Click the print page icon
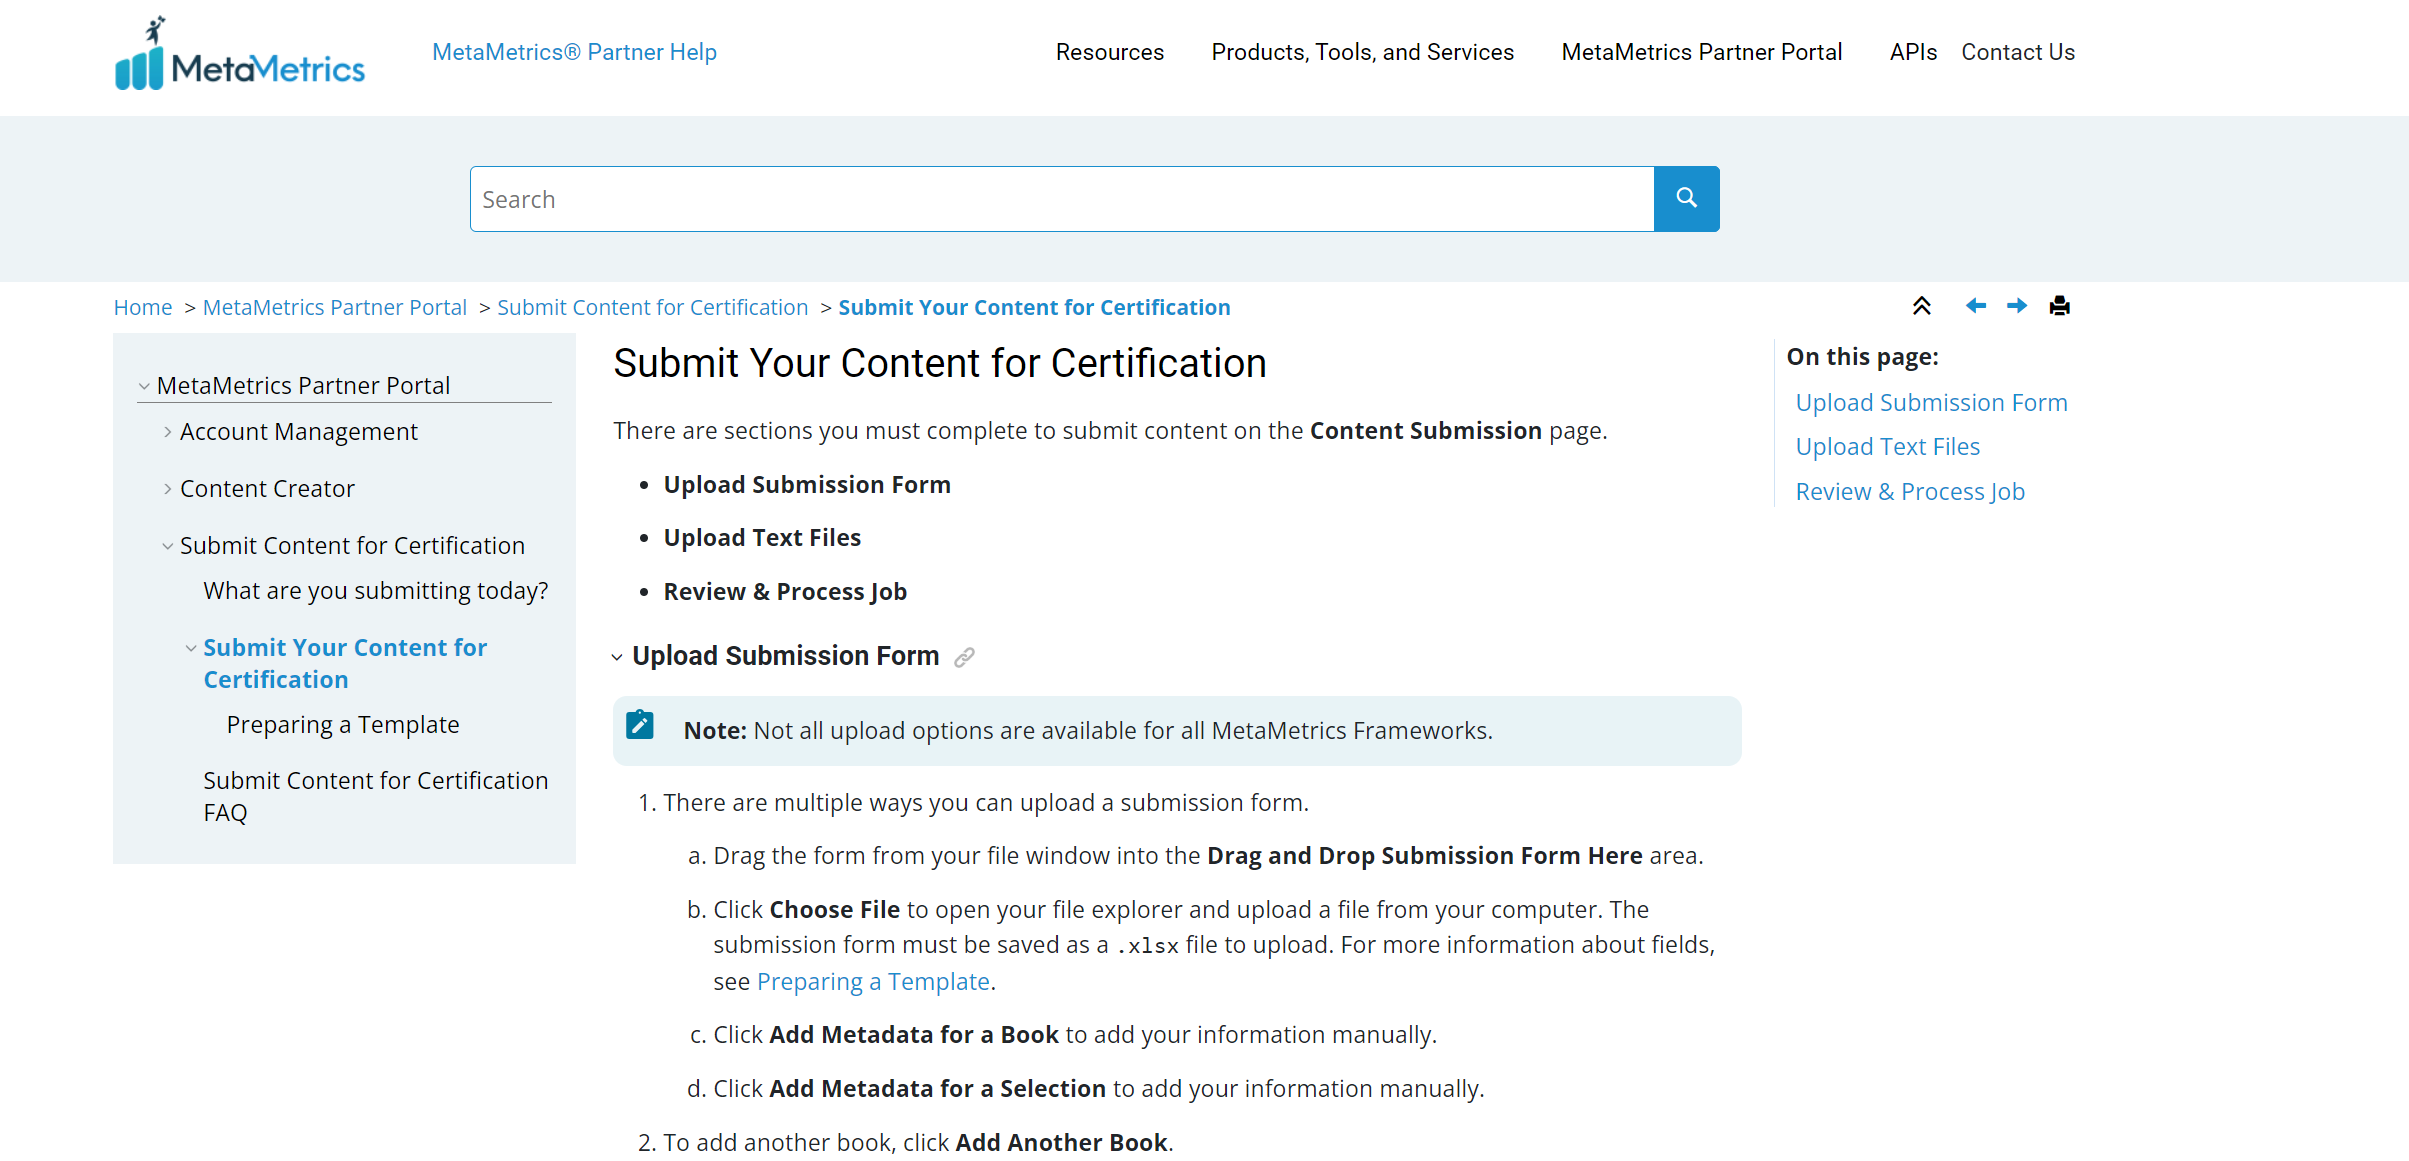 coord(2059,306)
